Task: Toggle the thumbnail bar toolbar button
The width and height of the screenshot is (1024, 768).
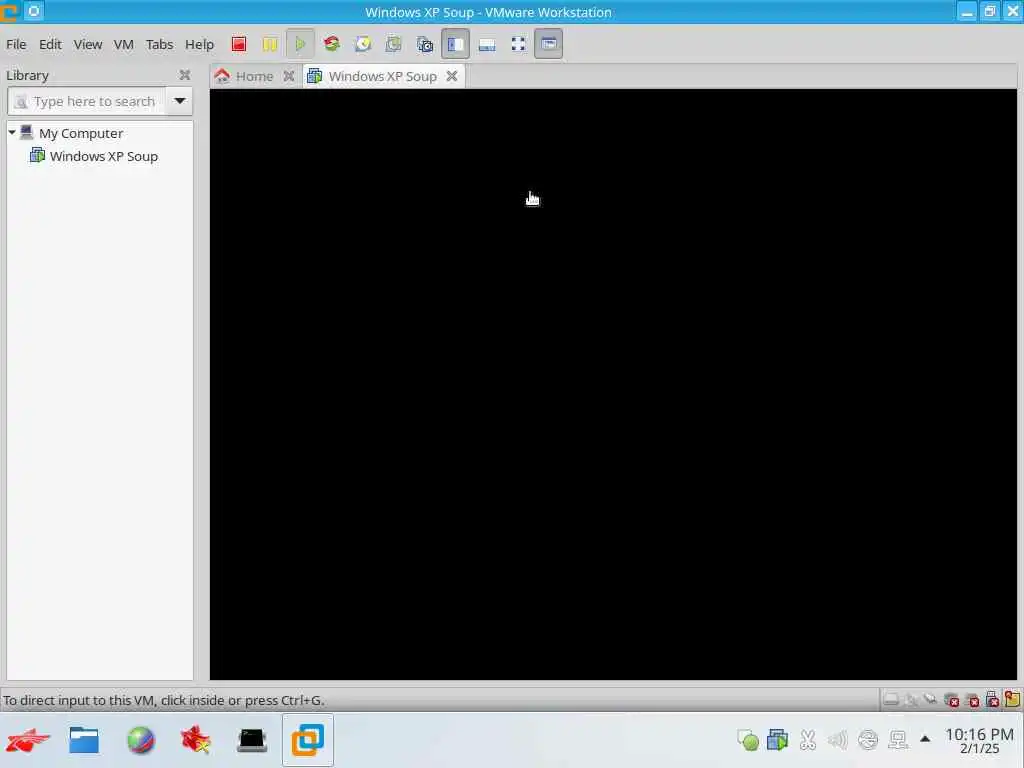Action: point(487,44)
